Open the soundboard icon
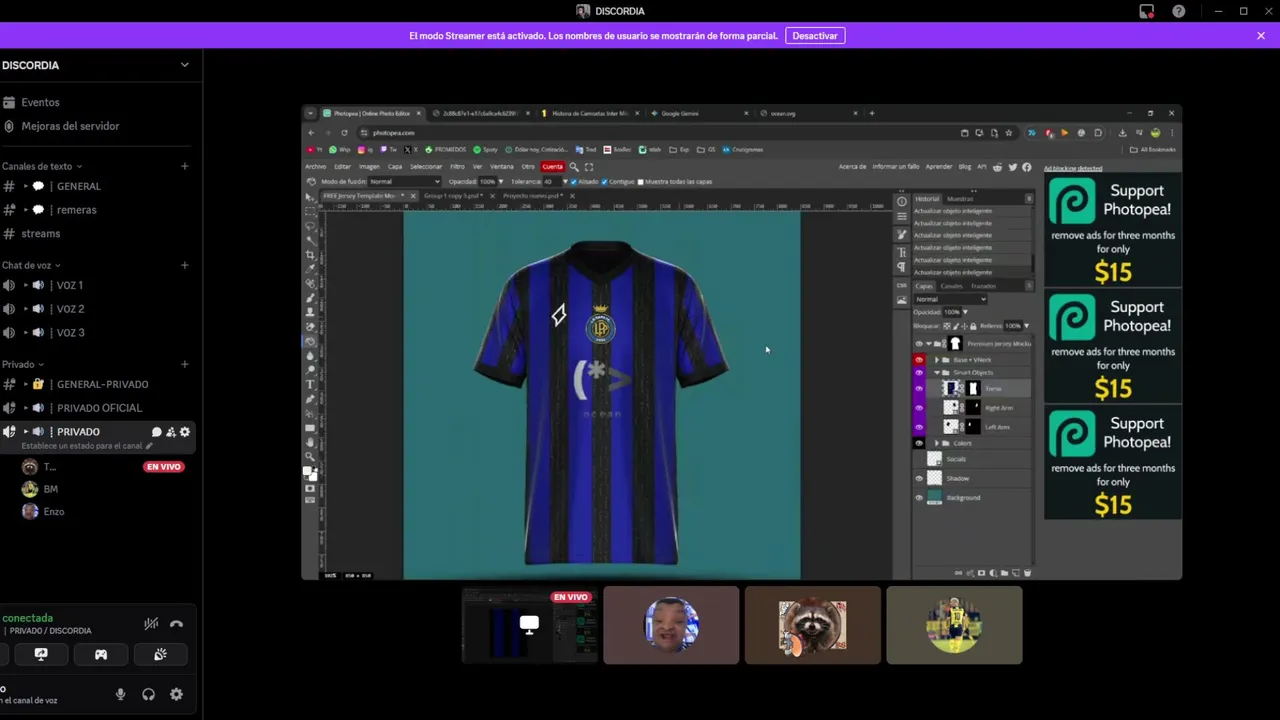Viewport: 1280px width, 720px height. pos(160,654)
